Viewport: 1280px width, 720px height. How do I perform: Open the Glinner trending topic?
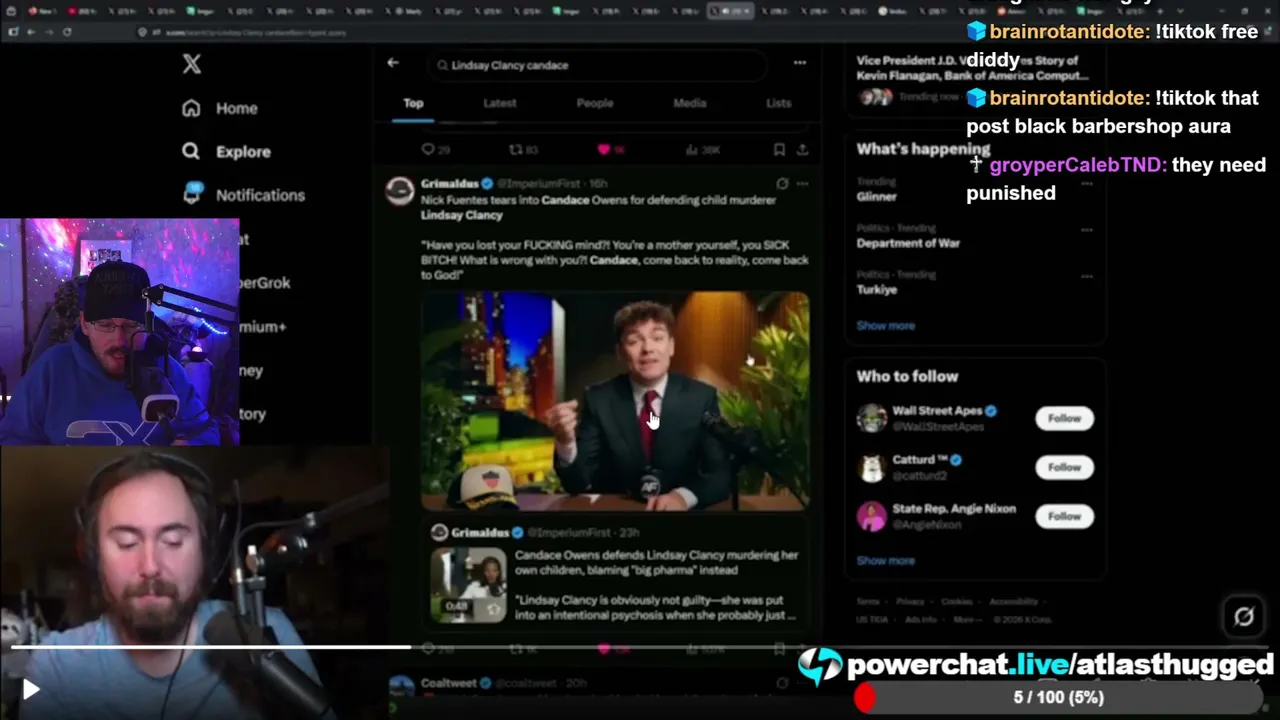coord(876,196)
